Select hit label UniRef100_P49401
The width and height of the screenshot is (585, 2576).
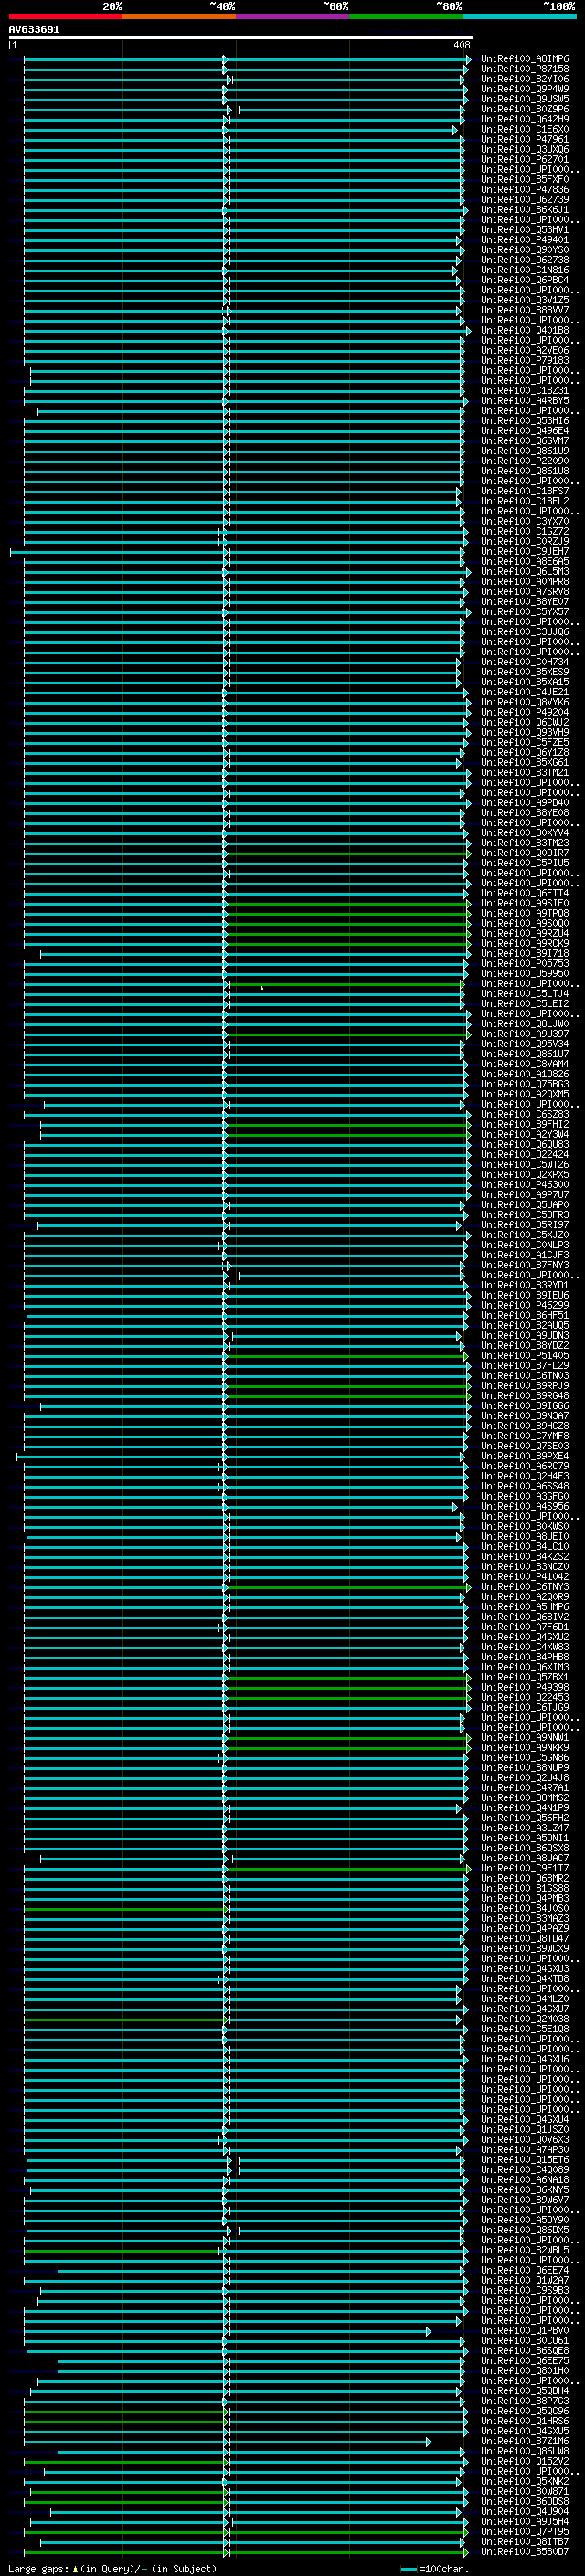524,240
